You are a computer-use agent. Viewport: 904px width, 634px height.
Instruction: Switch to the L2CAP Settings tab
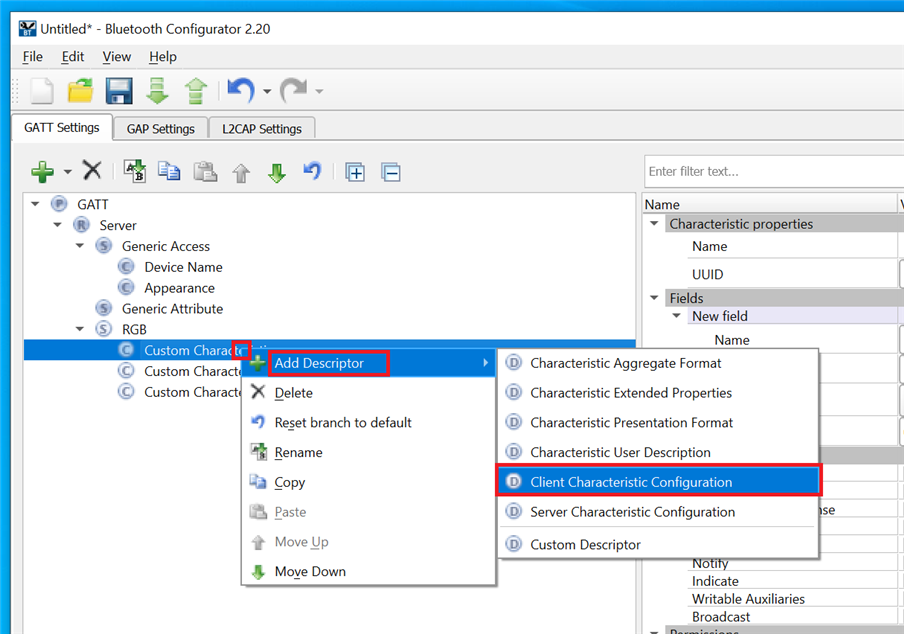pos(262,129)
